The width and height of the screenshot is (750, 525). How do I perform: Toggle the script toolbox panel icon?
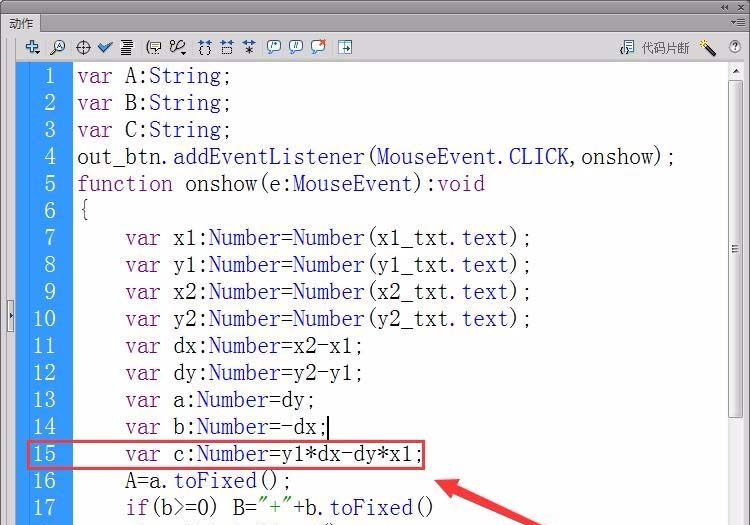coord(345,47)
